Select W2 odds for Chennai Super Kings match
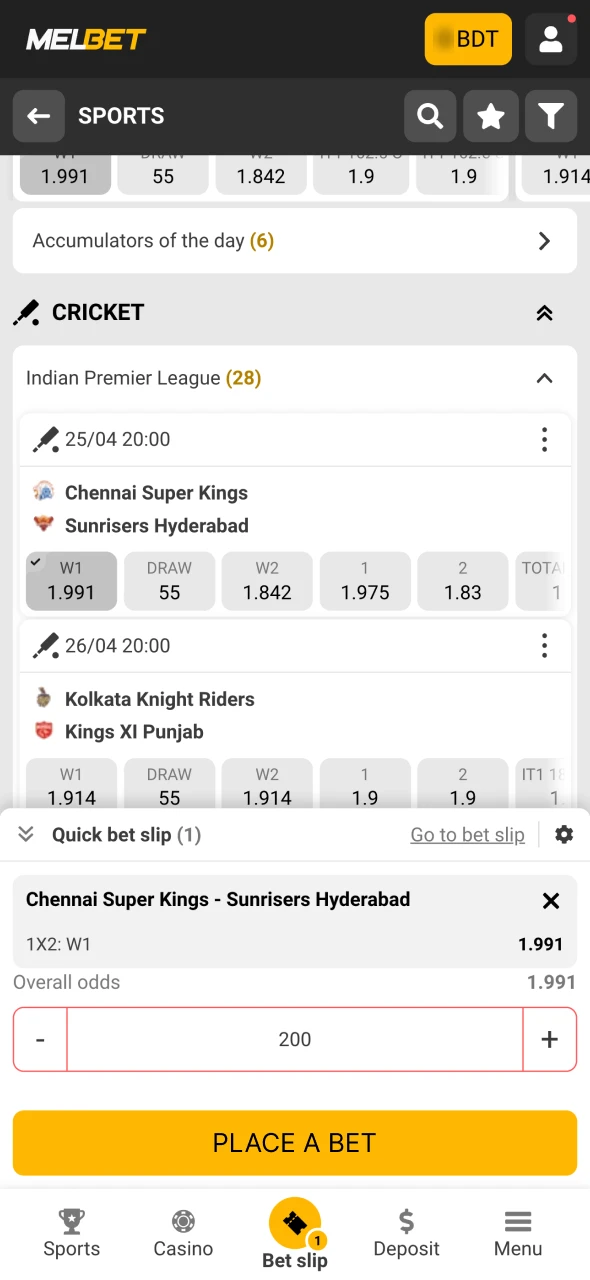 pos(267,580)
